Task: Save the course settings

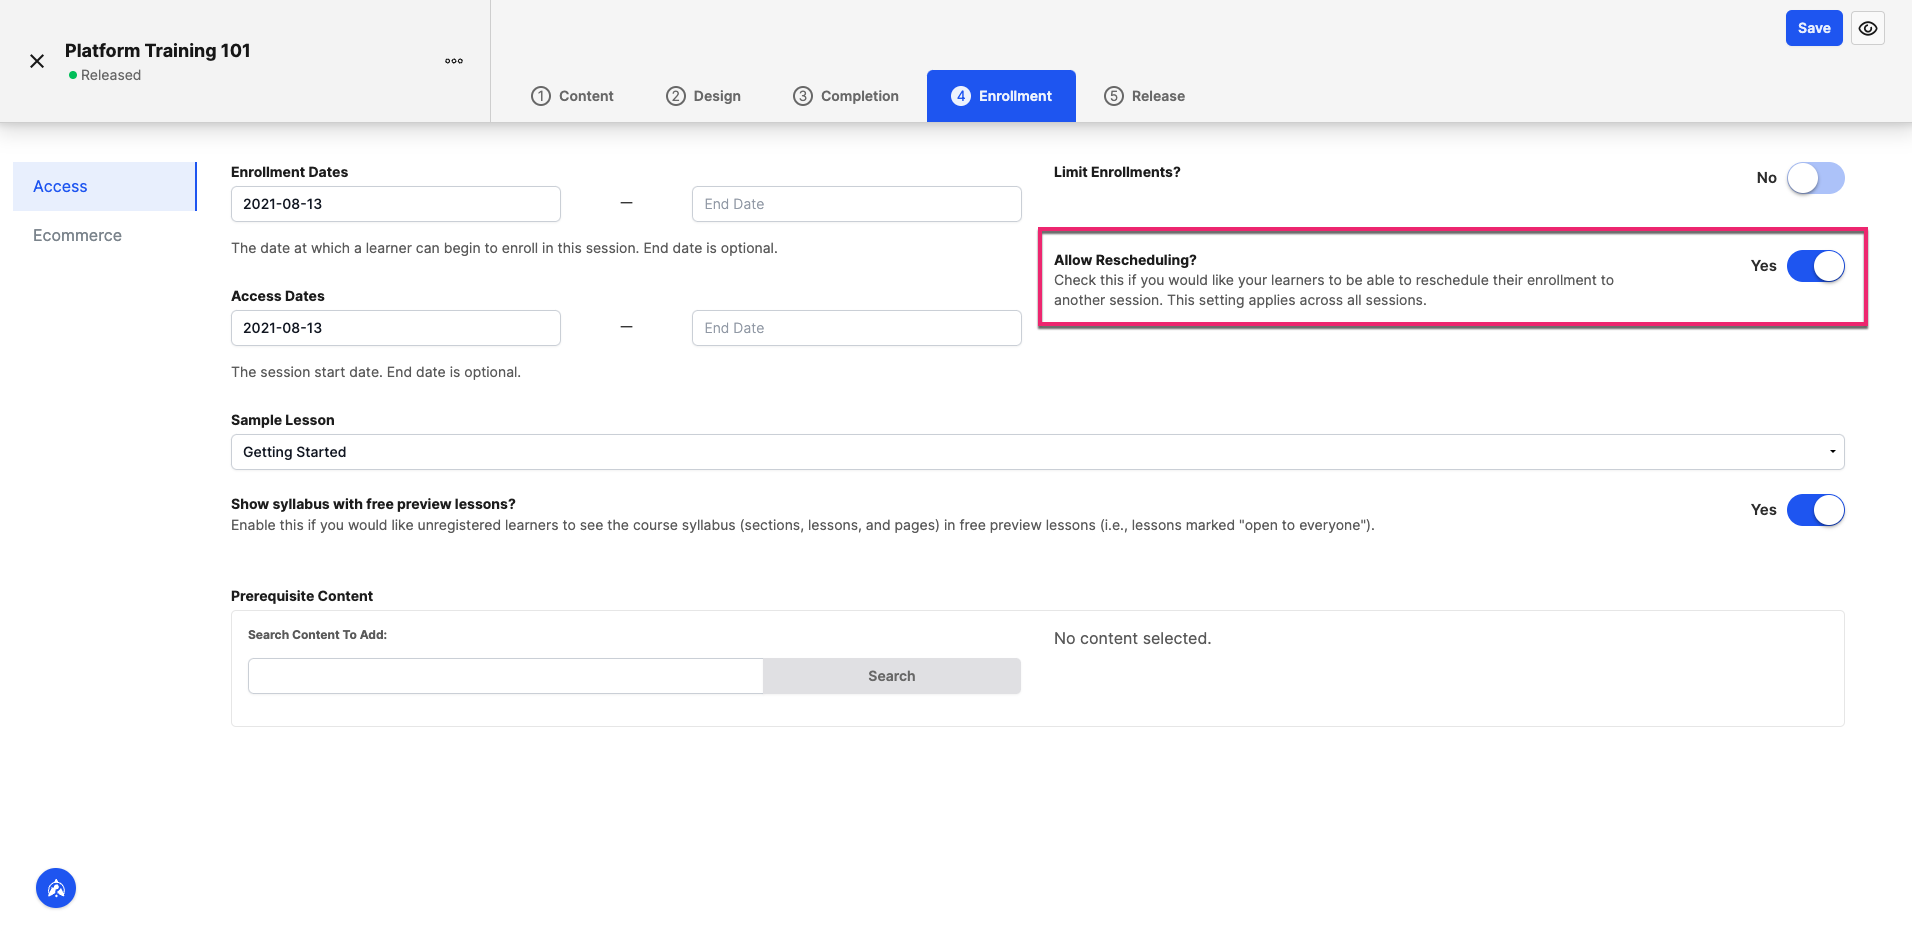Action: [1814, 28]
